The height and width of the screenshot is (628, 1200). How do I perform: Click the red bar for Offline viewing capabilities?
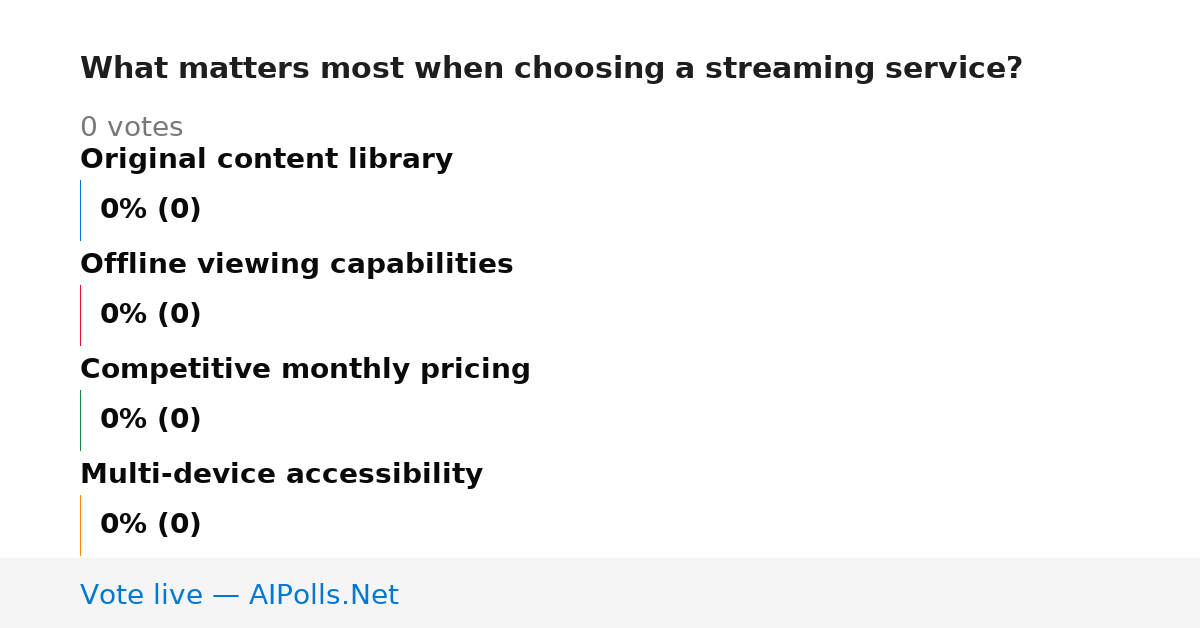click(80, 315)
